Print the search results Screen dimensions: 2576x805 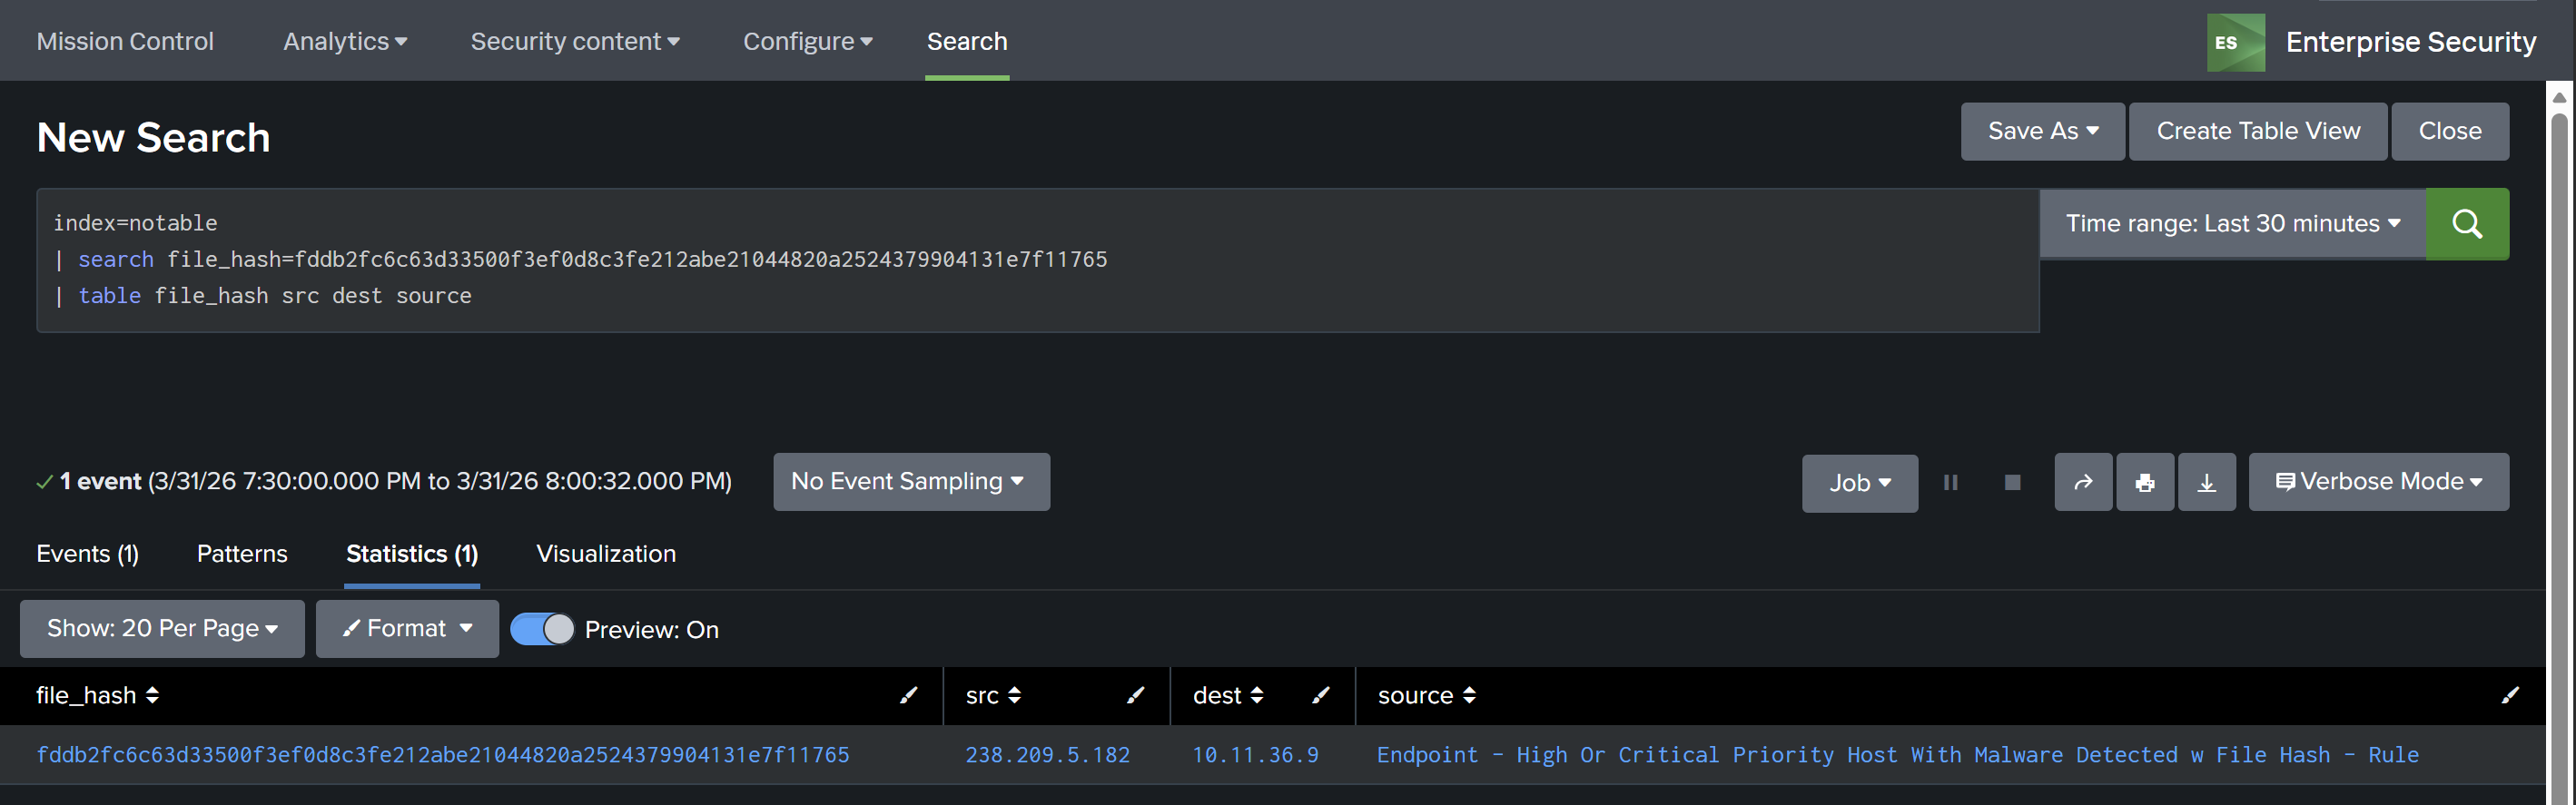[x=2144, y=482]
